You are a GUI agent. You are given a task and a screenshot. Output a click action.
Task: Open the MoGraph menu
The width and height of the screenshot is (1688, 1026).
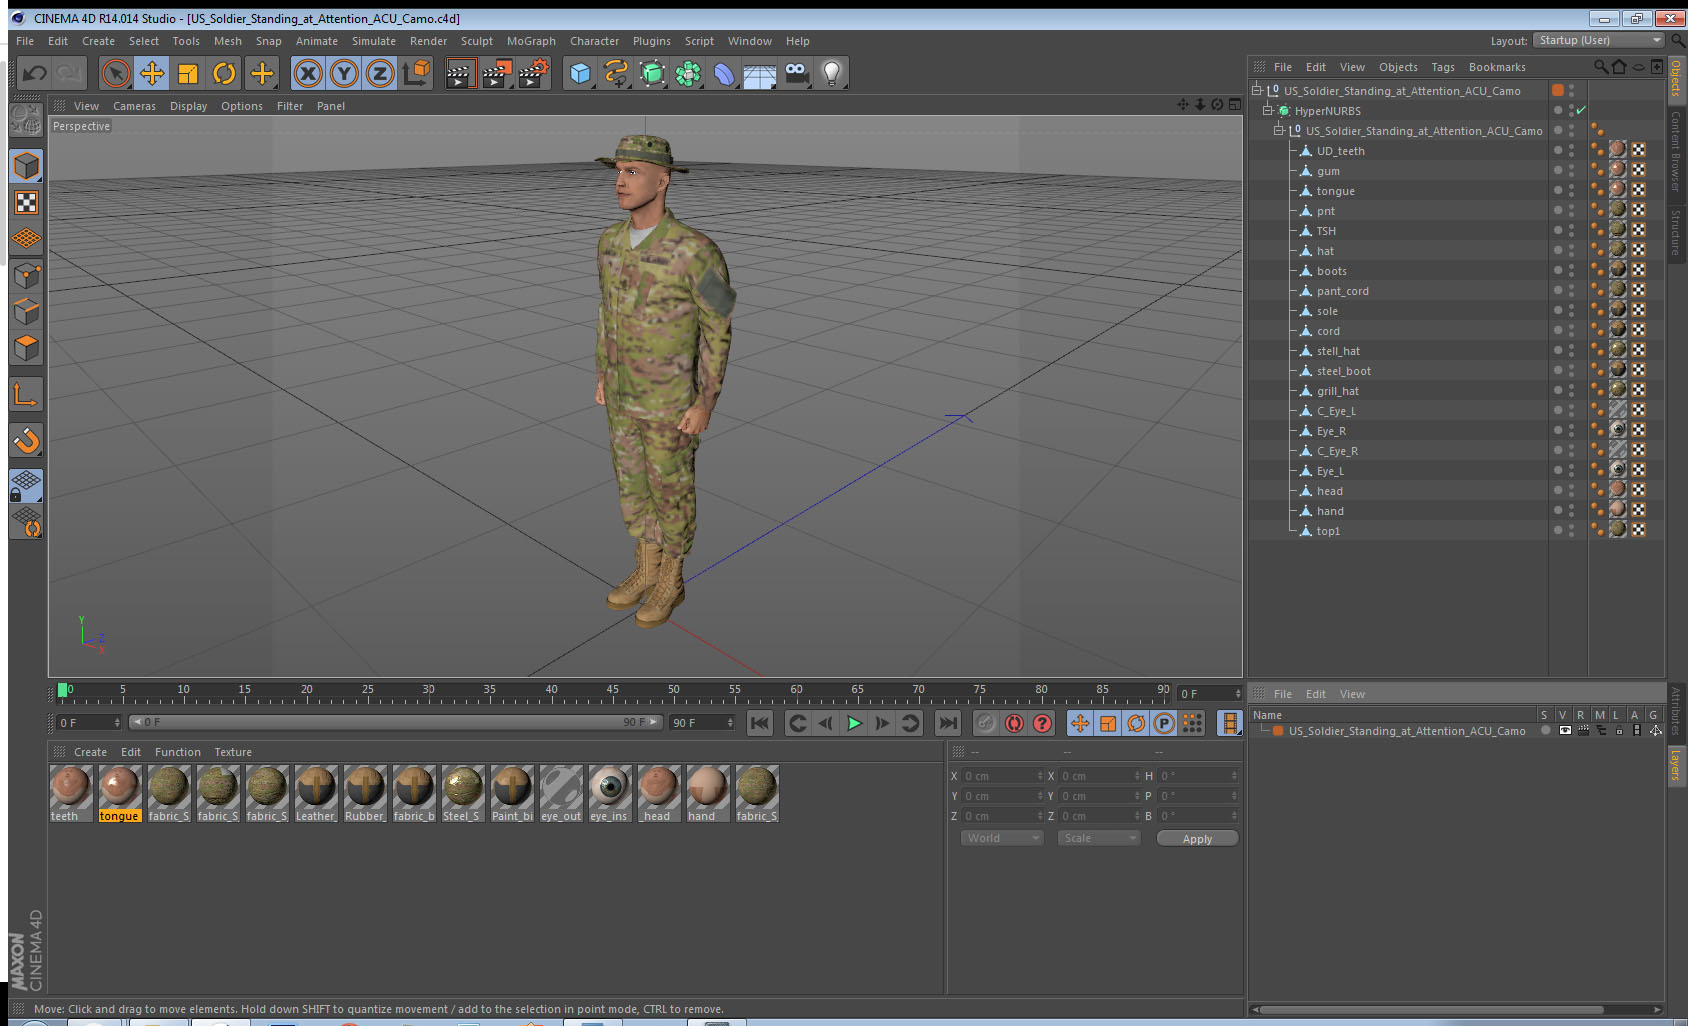click(531, 41)
